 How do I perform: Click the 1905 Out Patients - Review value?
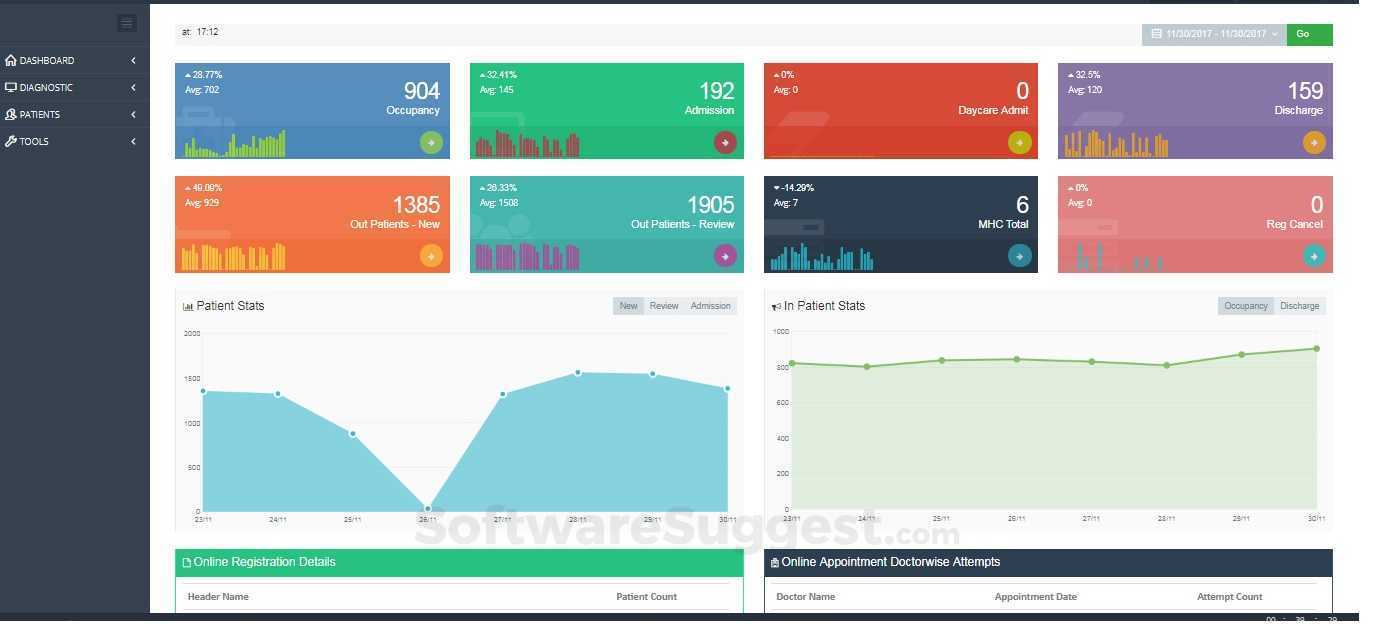click(x=711, y=205)
